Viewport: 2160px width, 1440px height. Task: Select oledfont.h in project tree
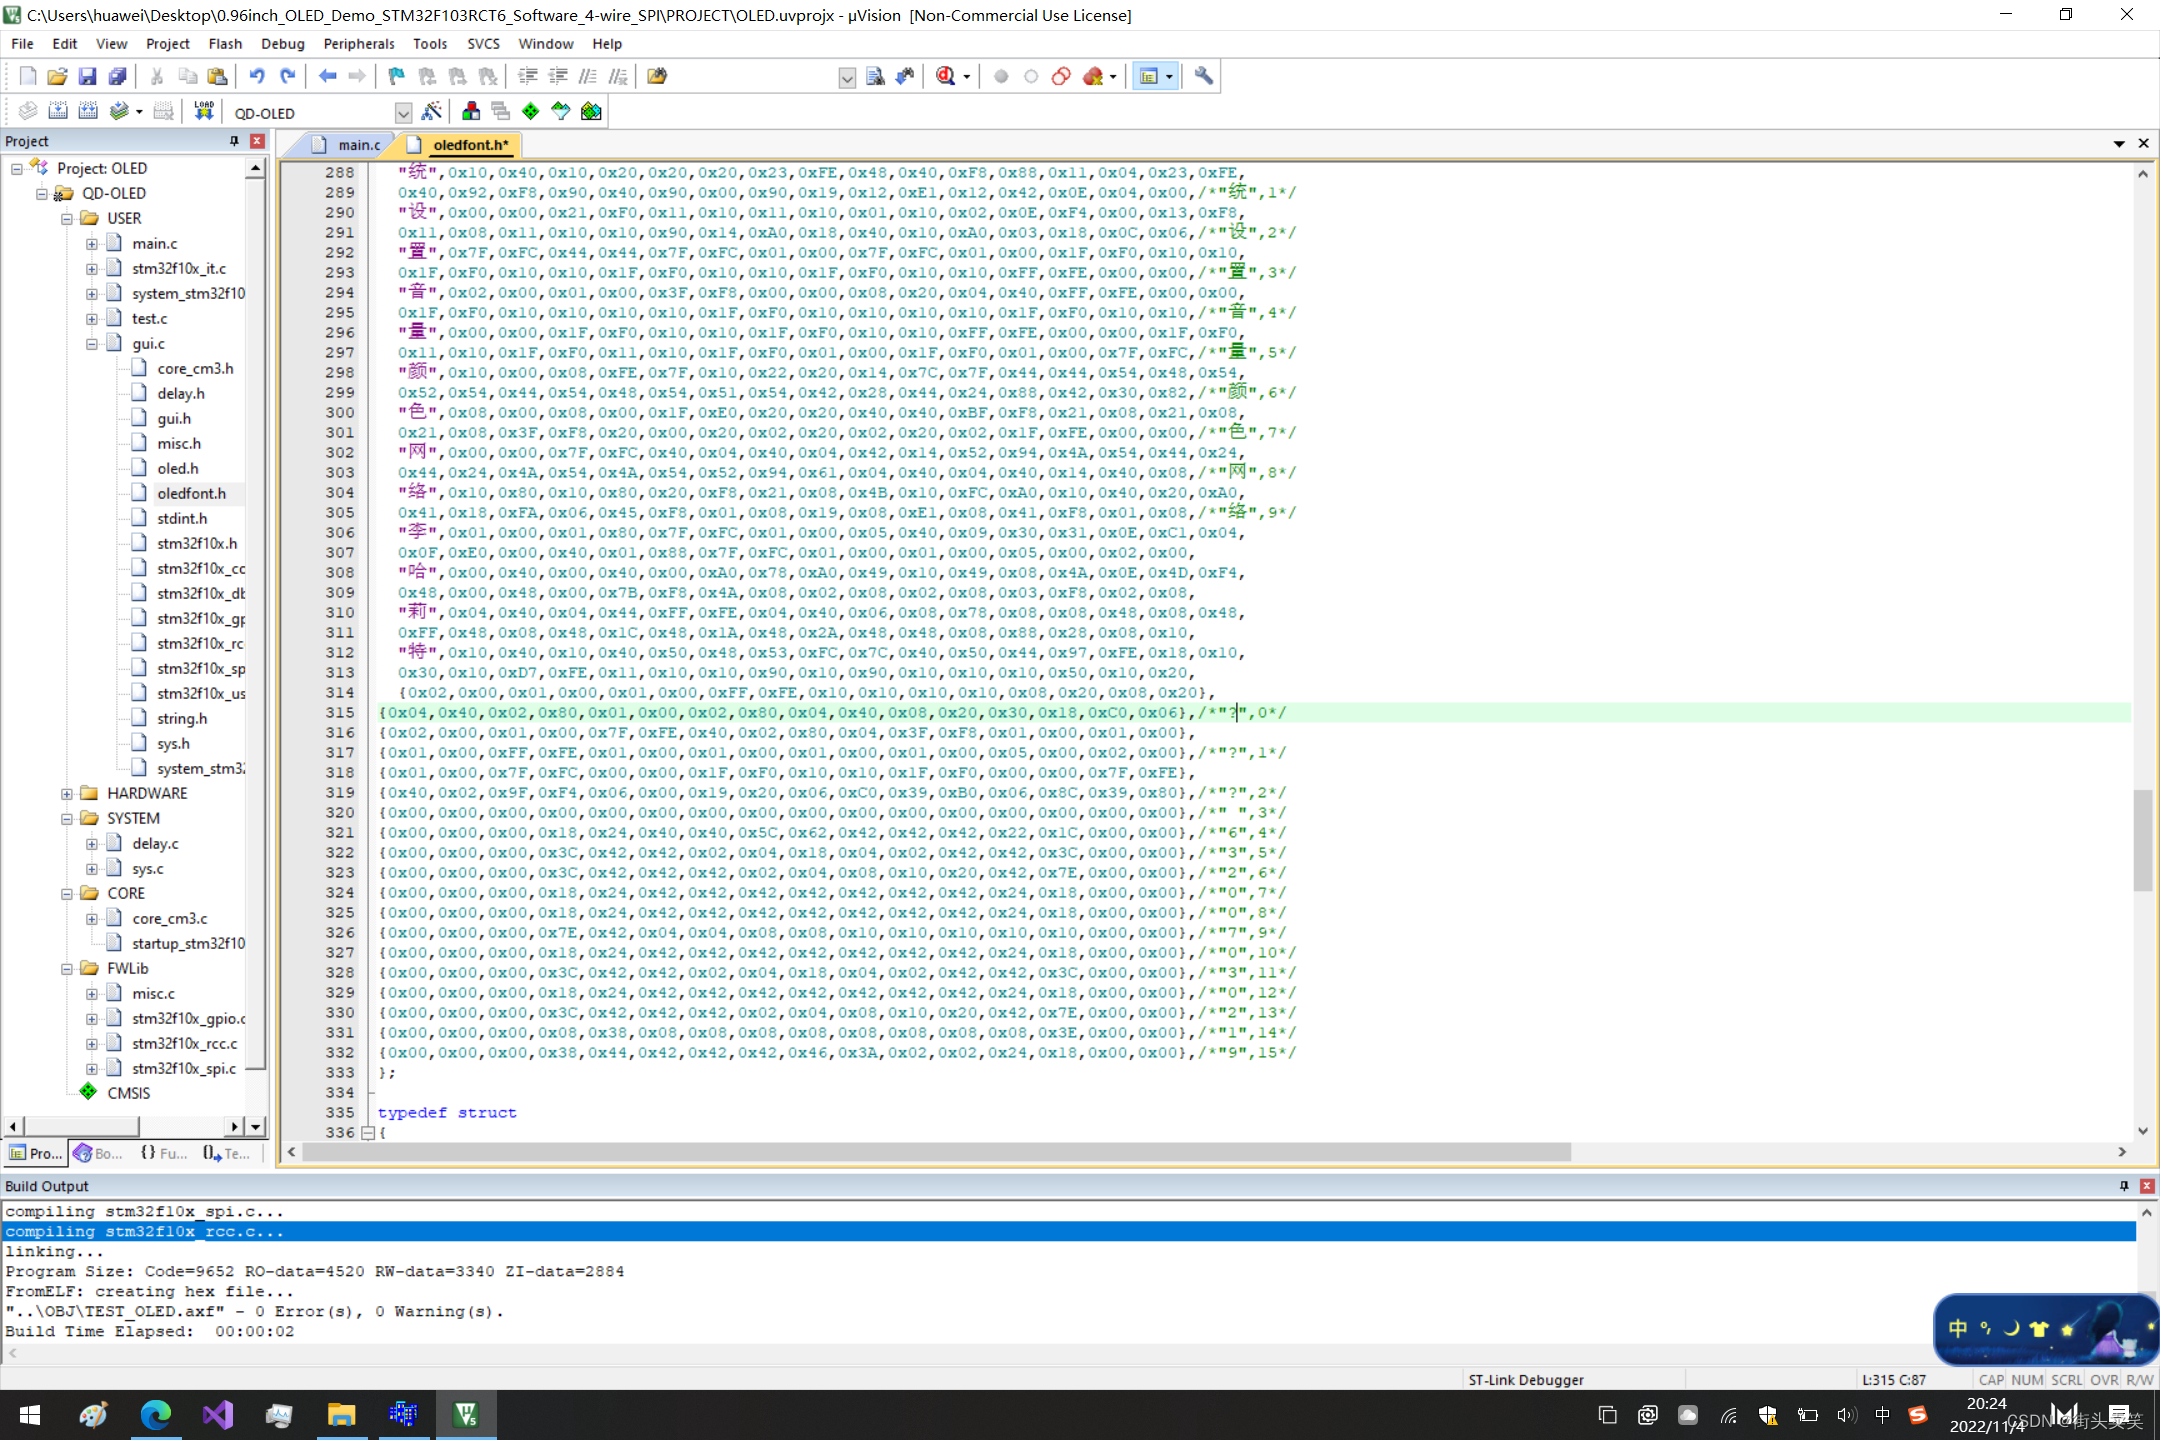[191, 494]
